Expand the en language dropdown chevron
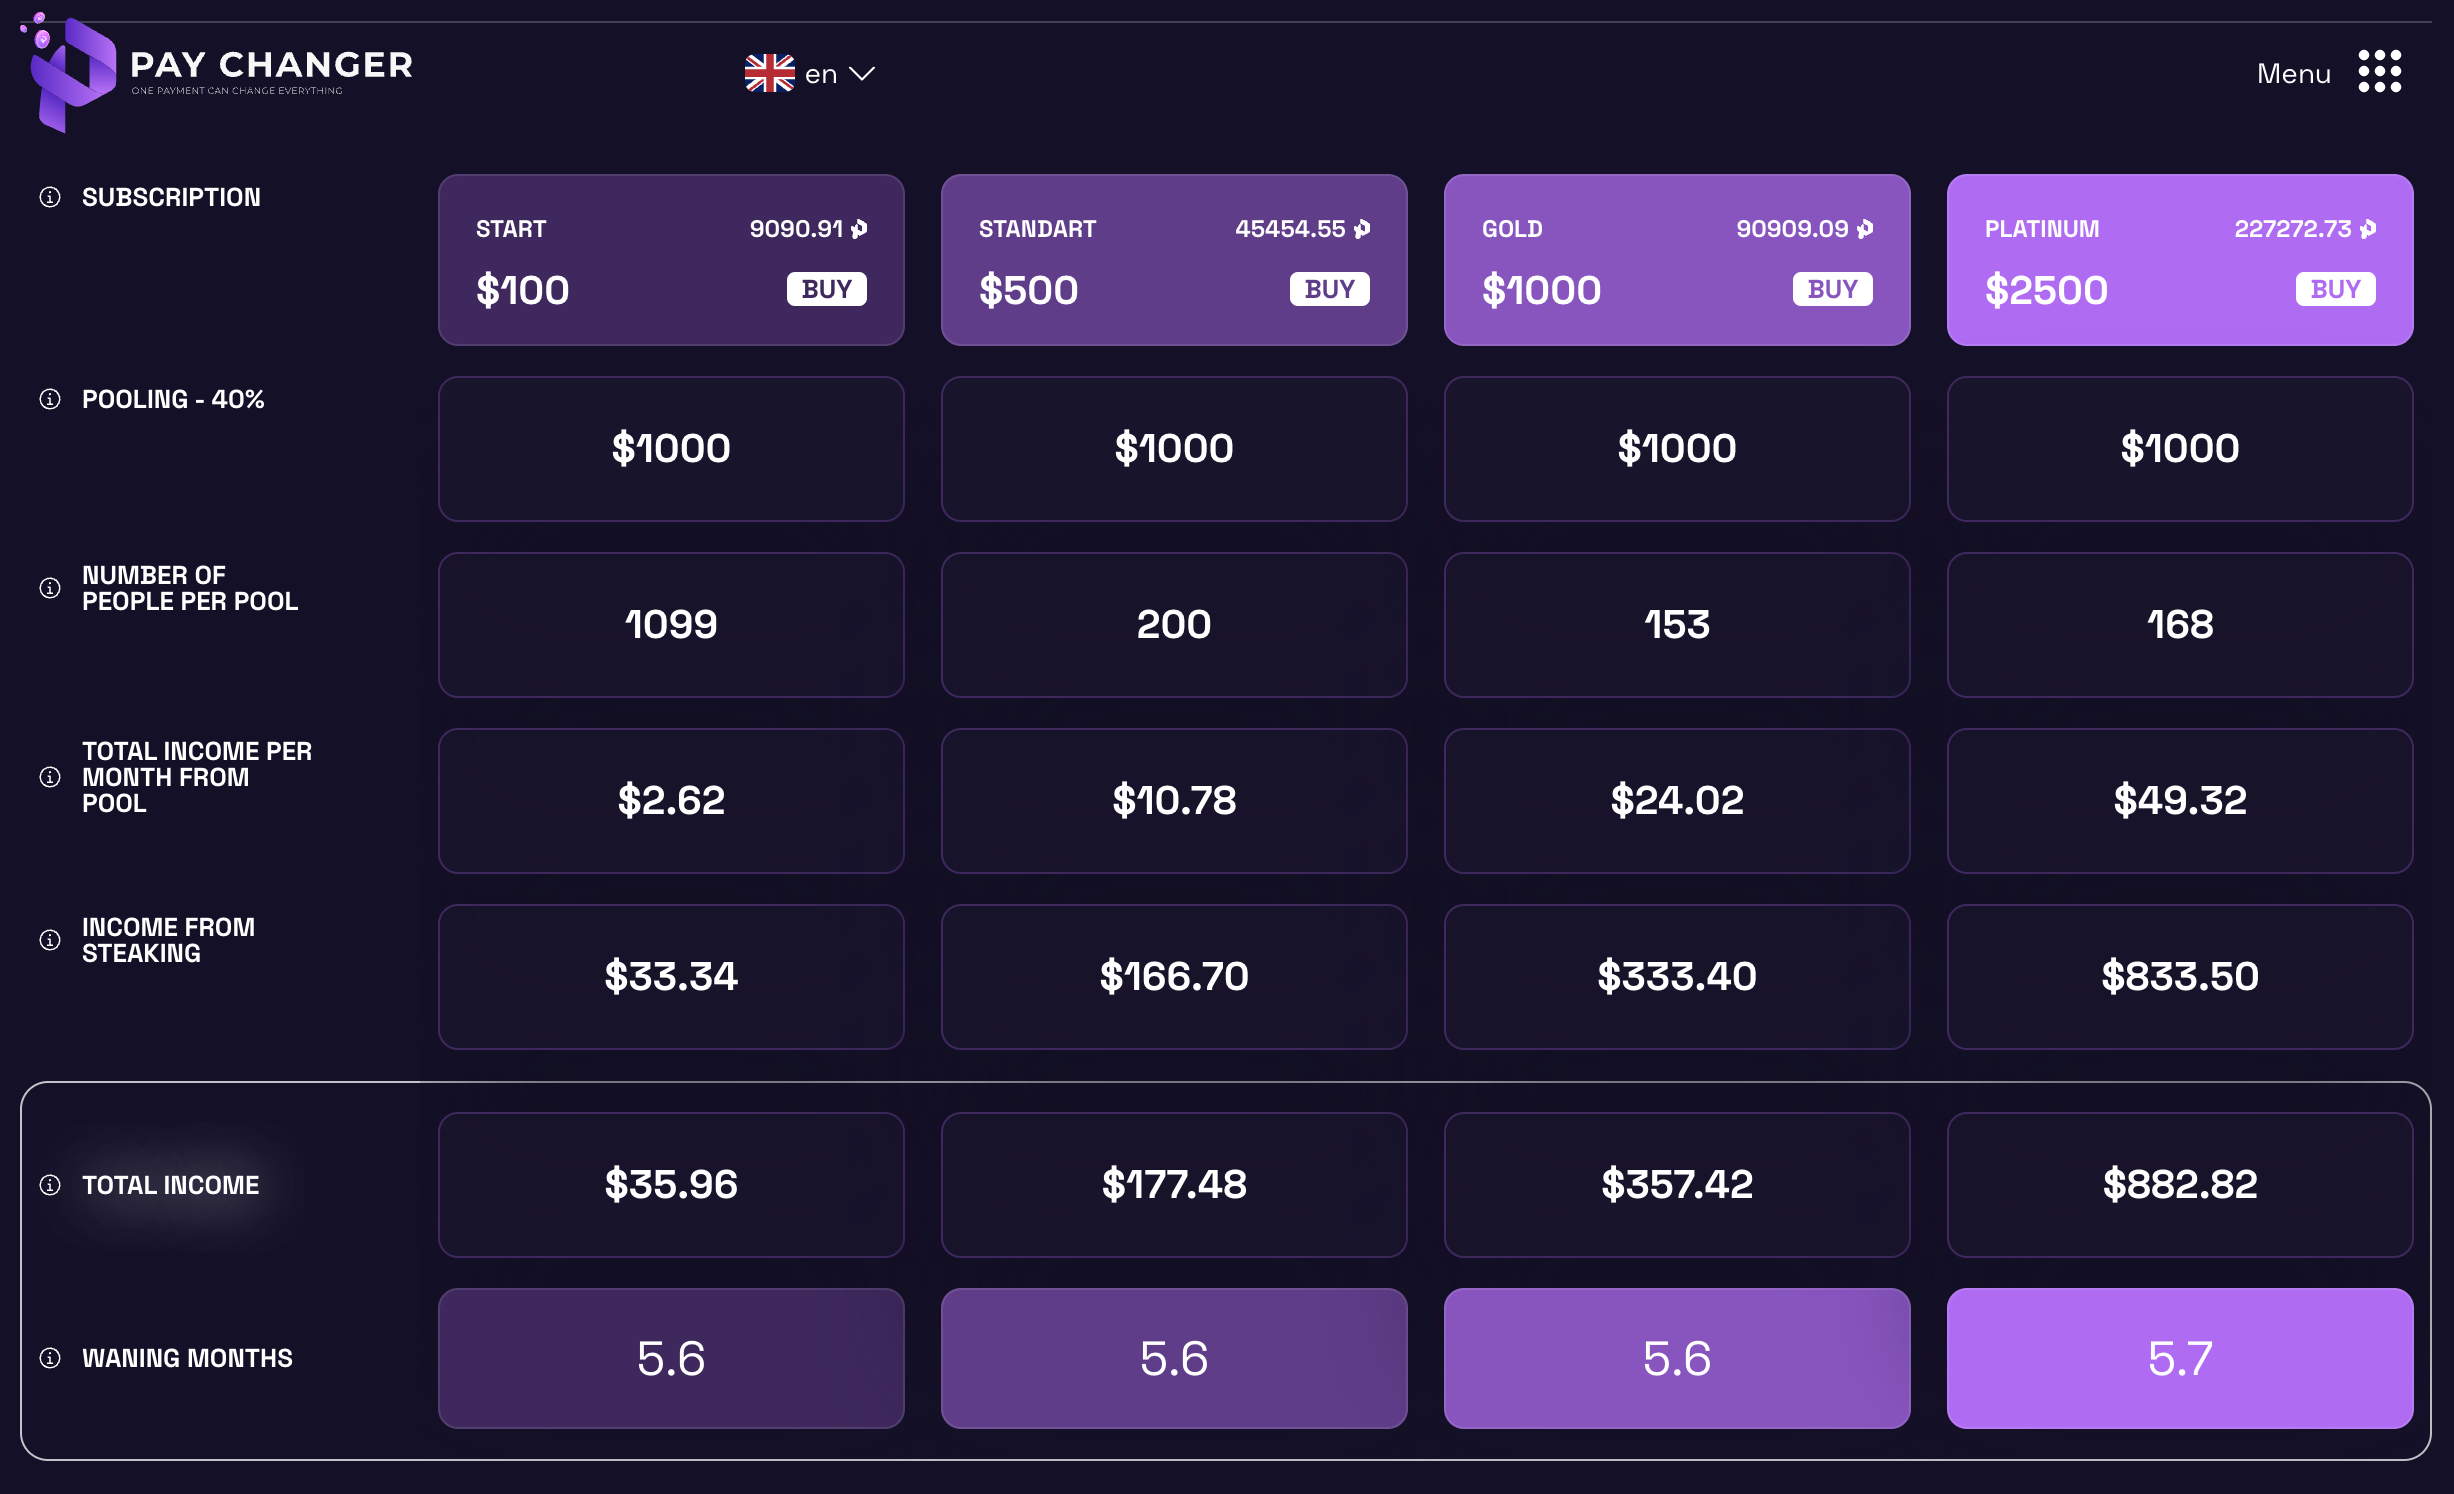Image resolution: width=2454 pixels, height=1494 pixels. point(861,74)
